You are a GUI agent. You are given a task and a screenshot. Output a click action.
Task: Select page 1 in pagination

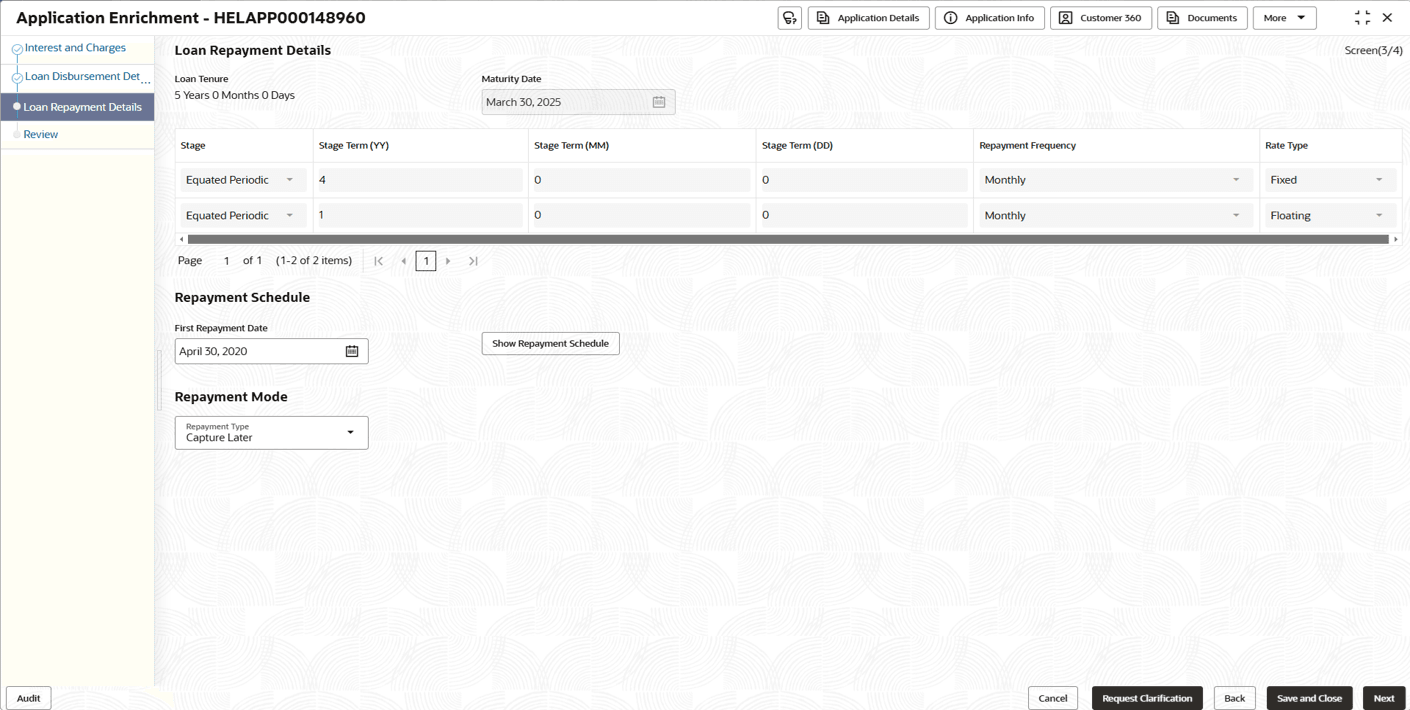(426, 261)
